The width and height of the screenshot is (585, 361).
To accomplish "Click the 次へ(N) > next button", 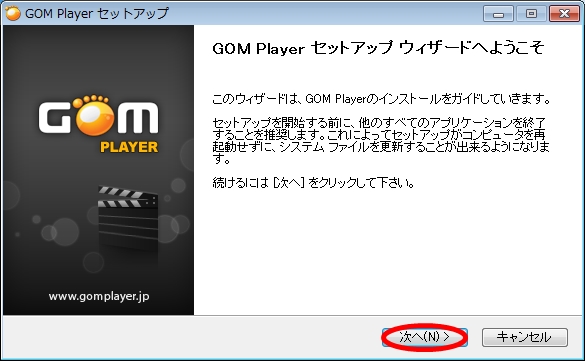I will coord(425,337).
